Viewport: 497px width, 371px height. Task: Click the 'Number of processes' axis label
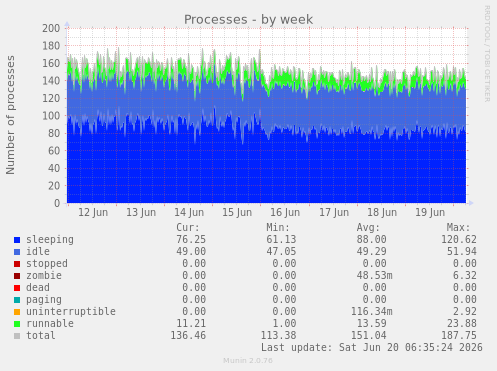click(x=11, y=115)
